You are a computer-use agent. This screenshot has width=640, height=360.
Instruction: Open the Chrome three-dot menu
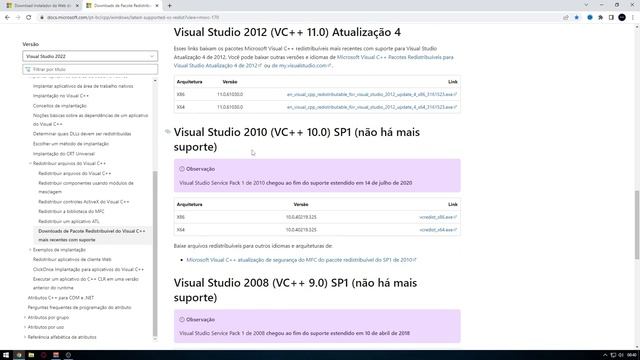point(633,18)
